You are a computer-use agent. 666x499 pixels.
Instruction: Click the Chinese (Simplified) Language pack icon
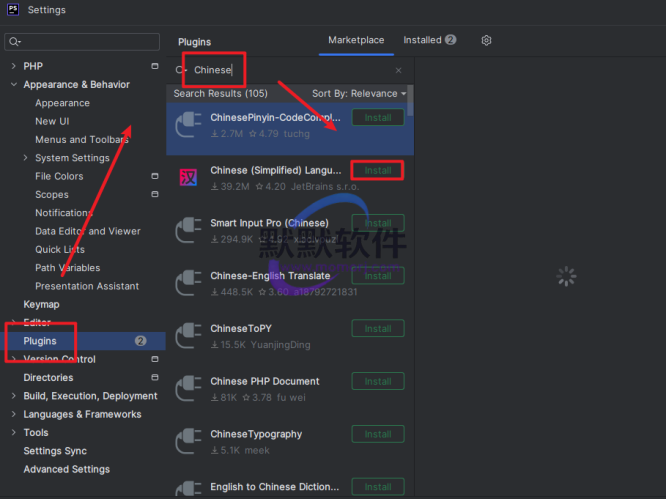coord(188,178)
